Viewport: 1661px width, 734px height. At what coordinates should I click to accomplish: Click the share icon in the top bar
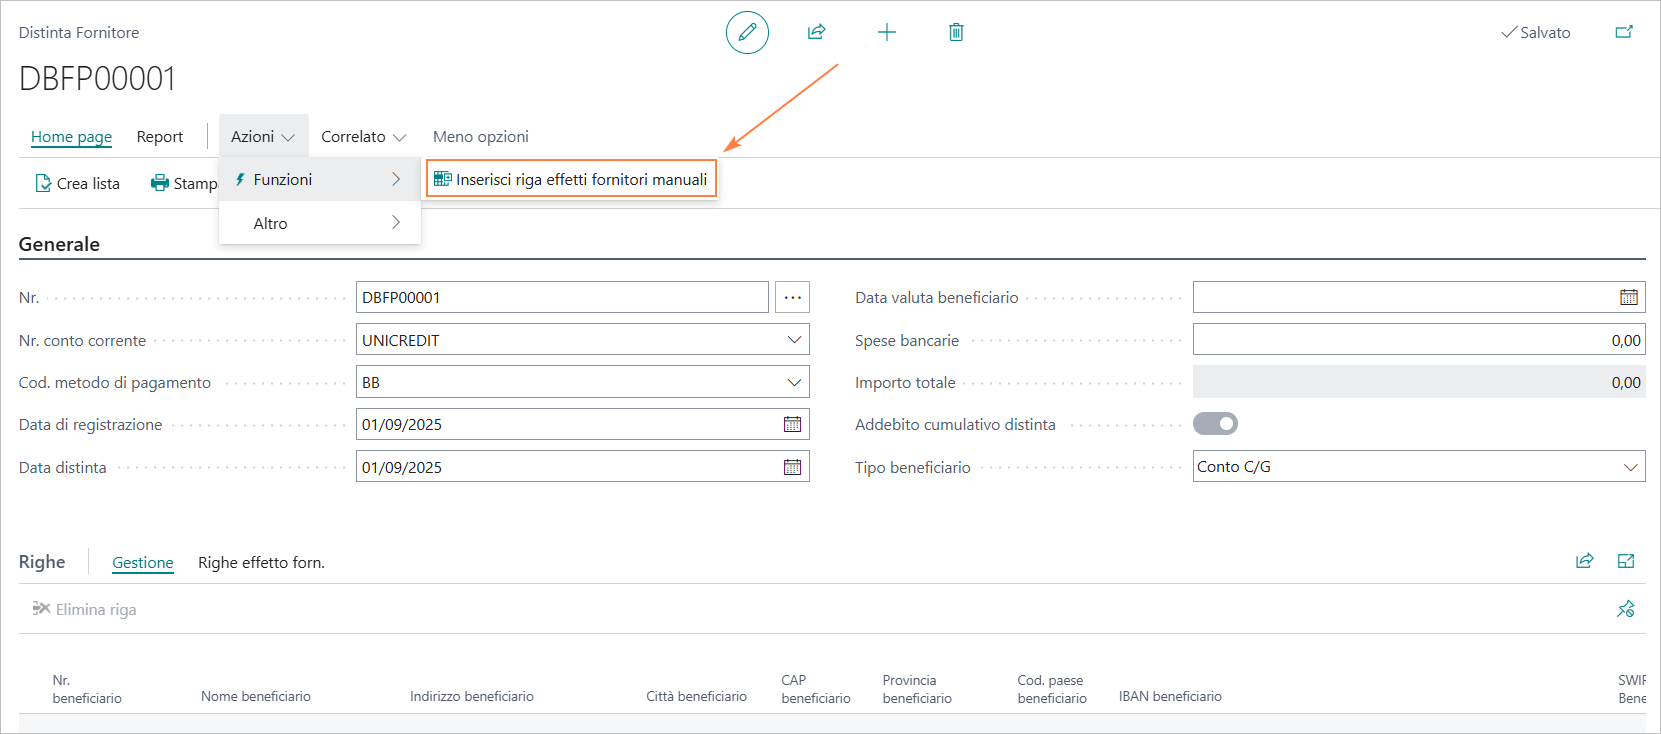coord(817,32)
